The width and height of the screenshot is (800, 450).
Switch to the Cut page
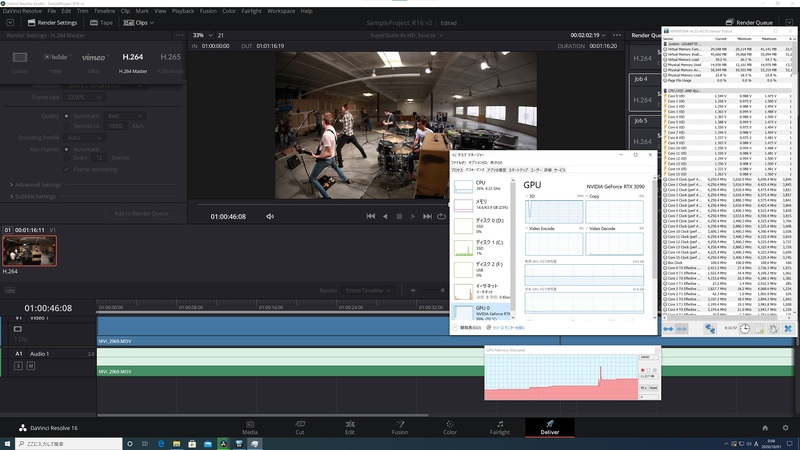point(299,428)
